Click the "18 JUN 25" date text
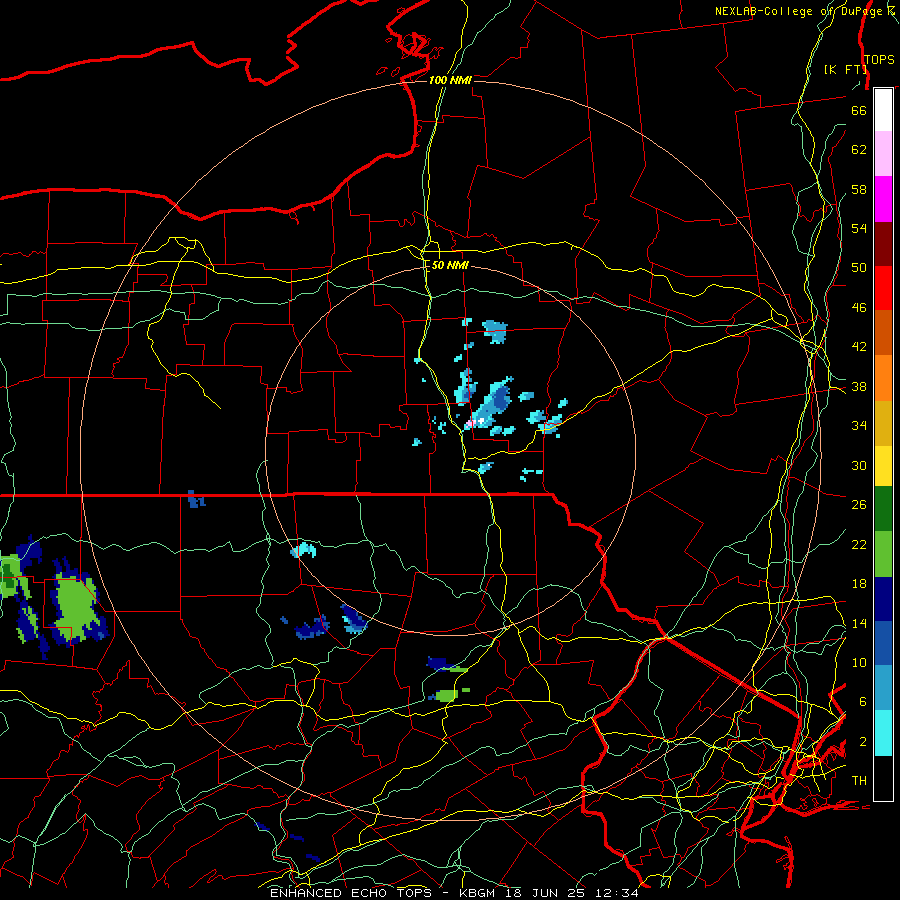 544,893
